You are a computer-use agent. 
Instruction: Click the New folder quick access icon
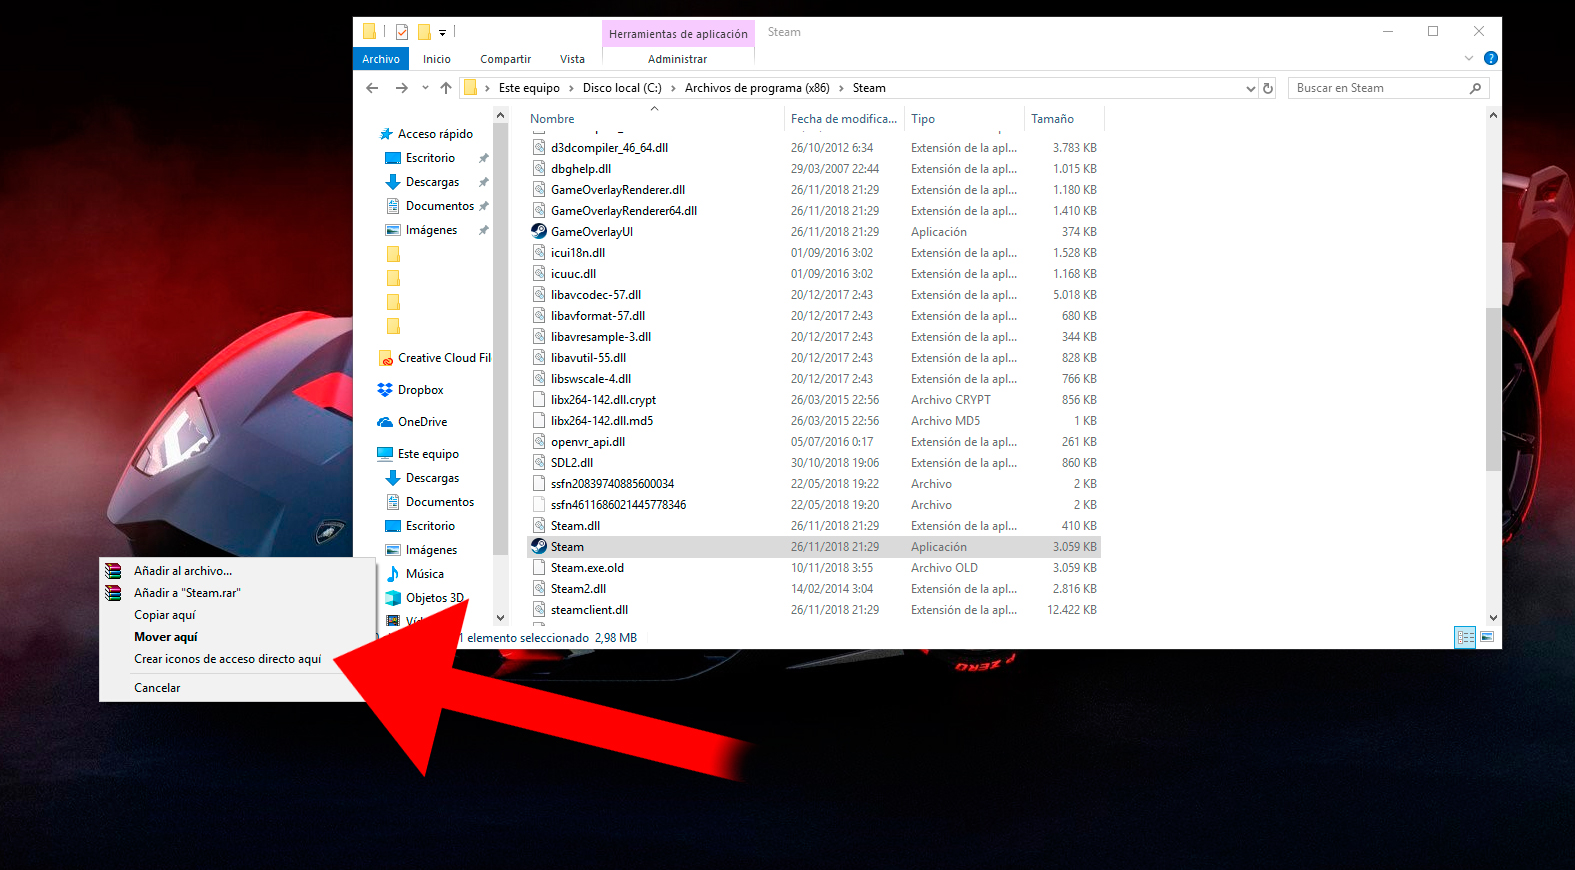424,32
